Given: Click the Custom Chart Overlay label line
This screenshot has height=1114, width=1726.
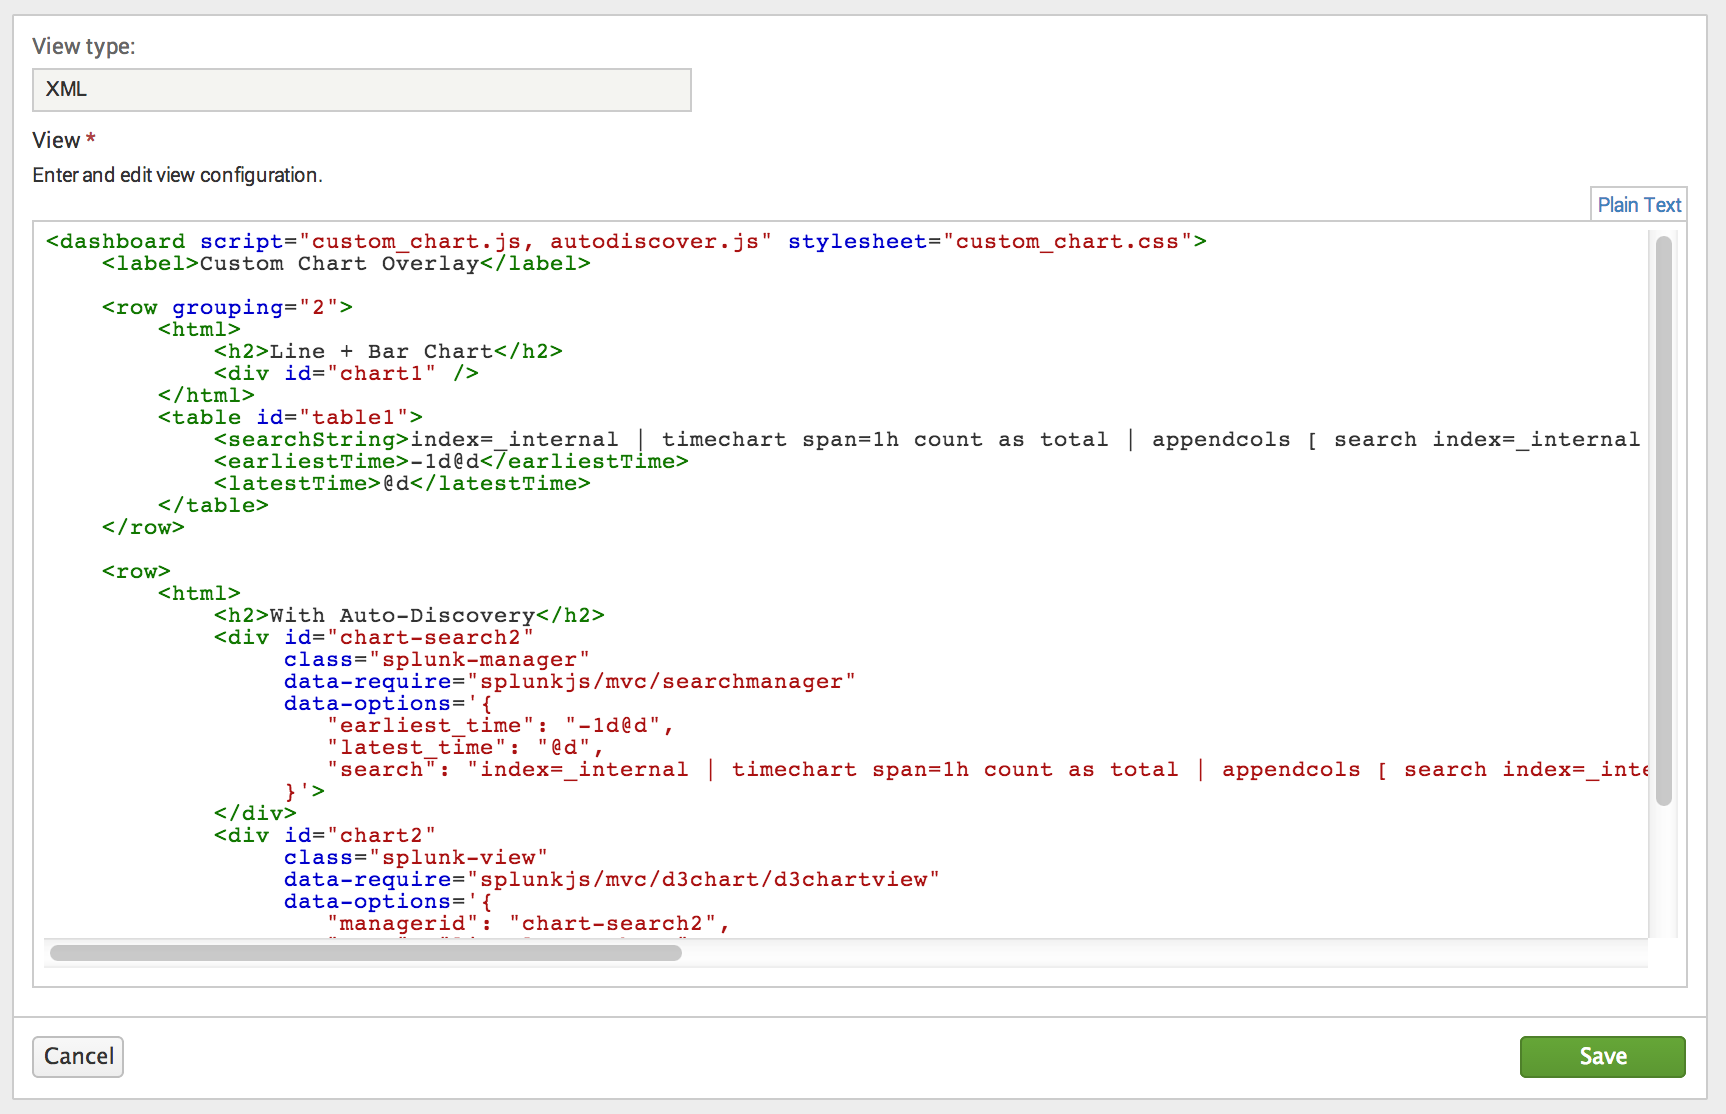Looking at the screenshot, I should pos(345,264).
